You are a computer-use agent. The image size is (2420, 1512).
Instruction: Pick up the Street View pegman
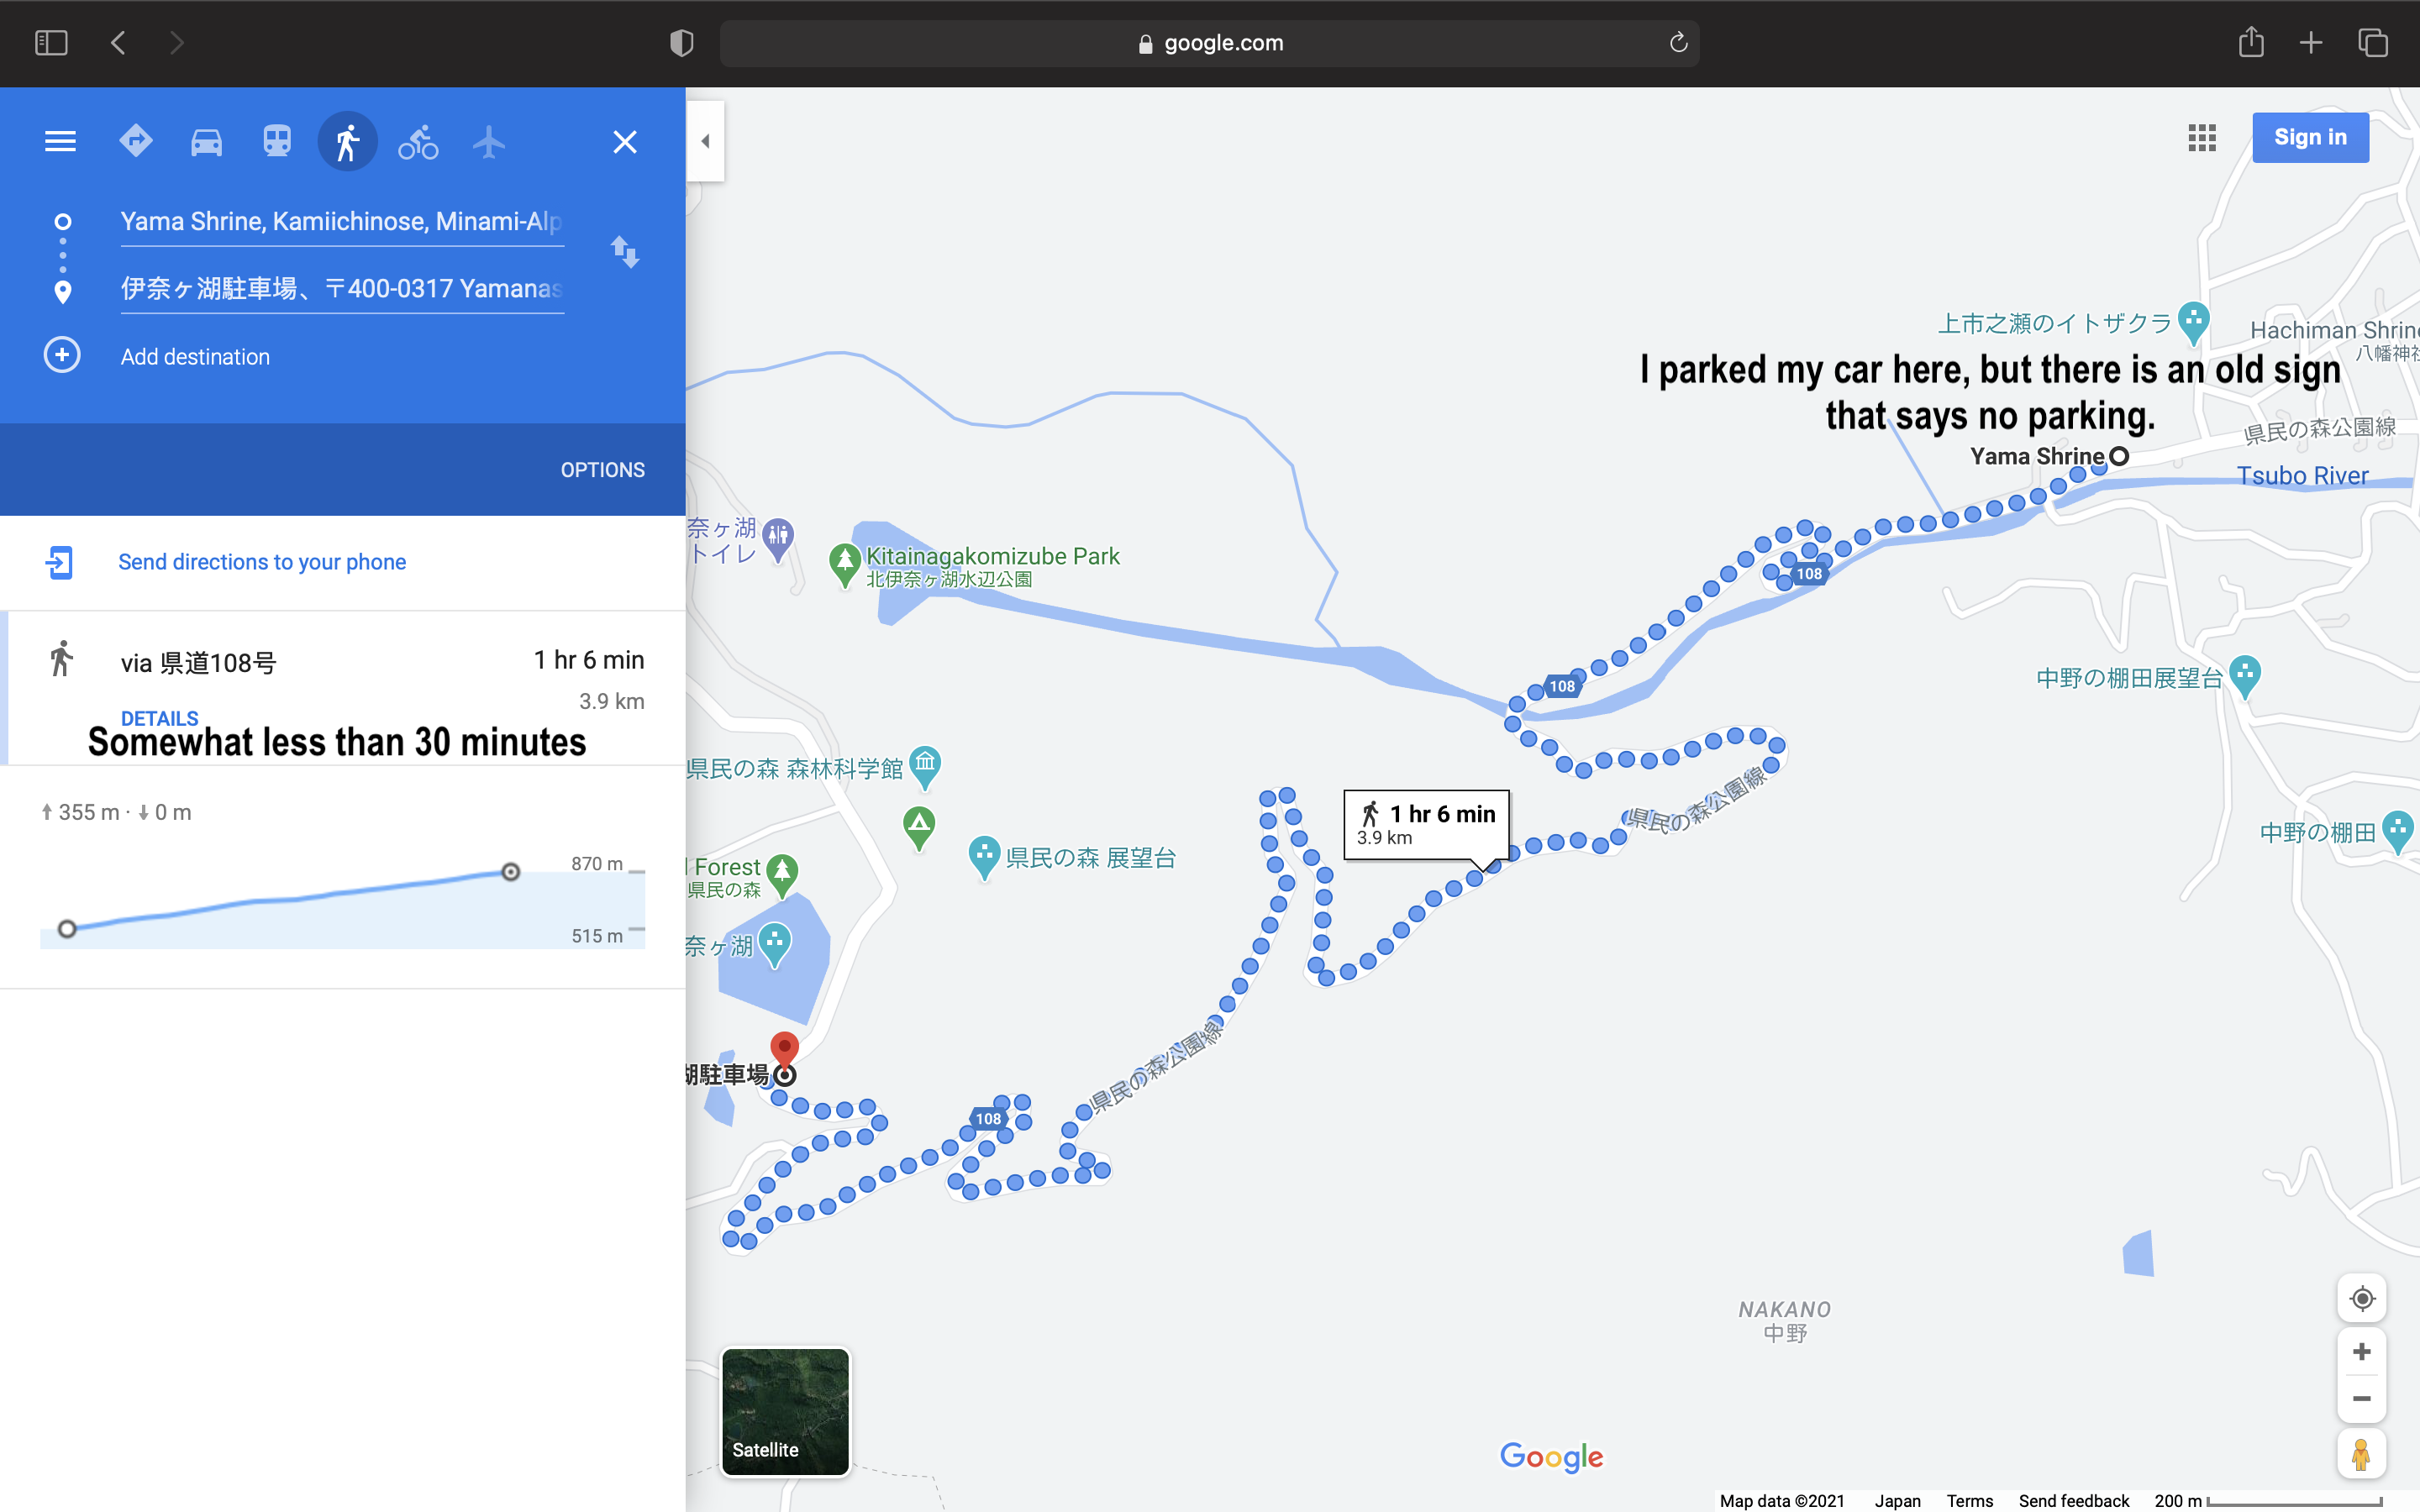(x=2362, y=1454)
